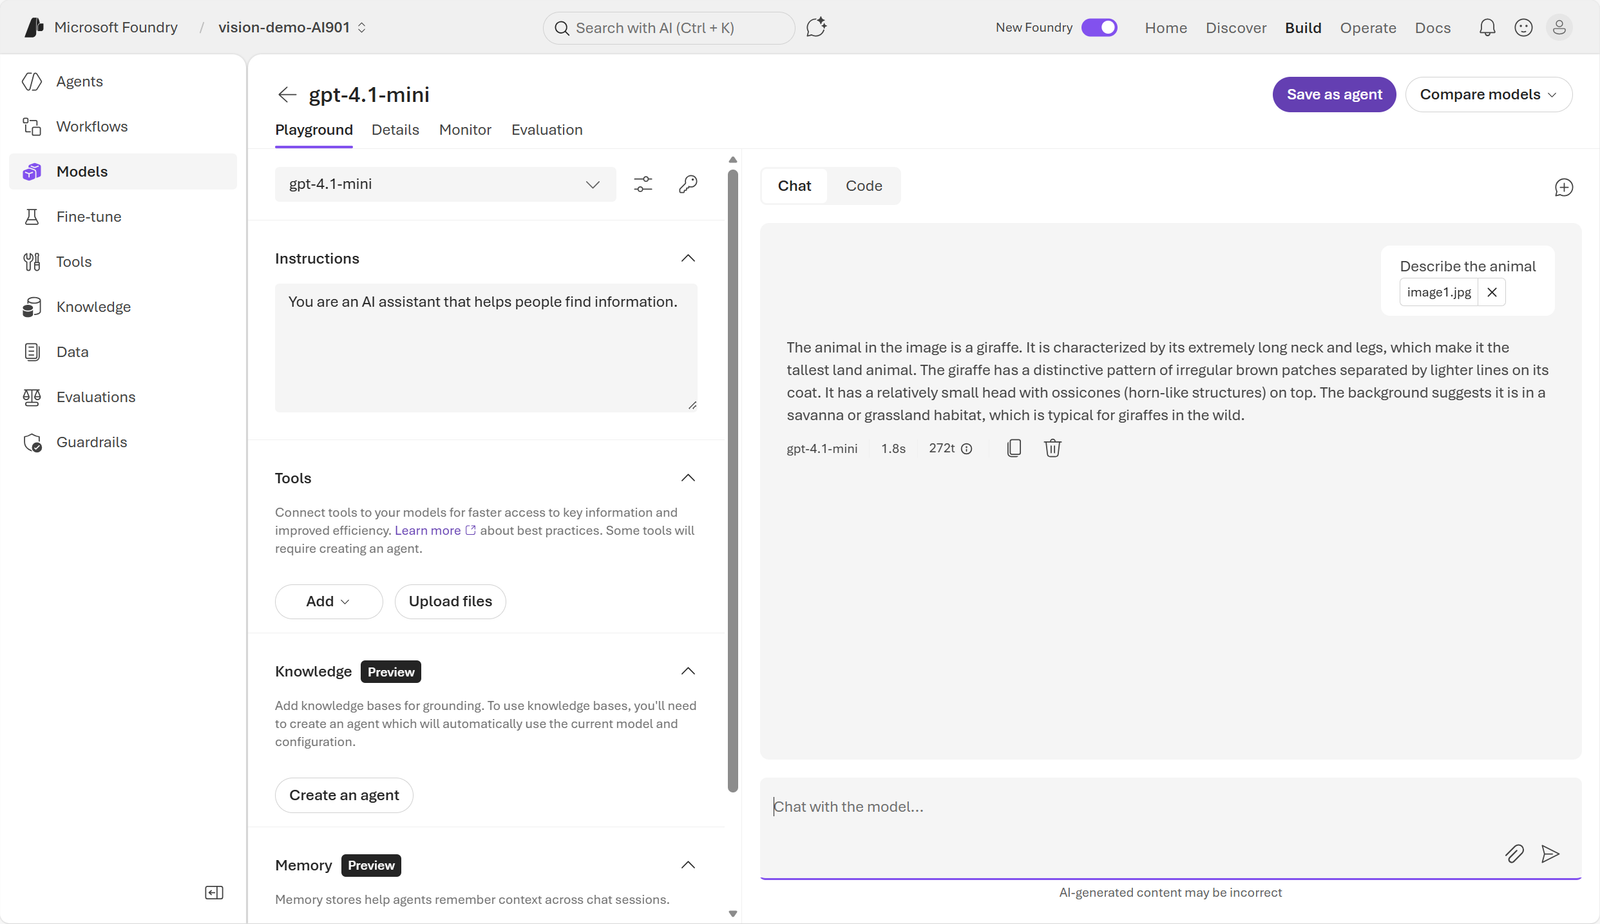Click the Data sidebar icon
This screenshot has height=924, width=1600.
(32, 352)
